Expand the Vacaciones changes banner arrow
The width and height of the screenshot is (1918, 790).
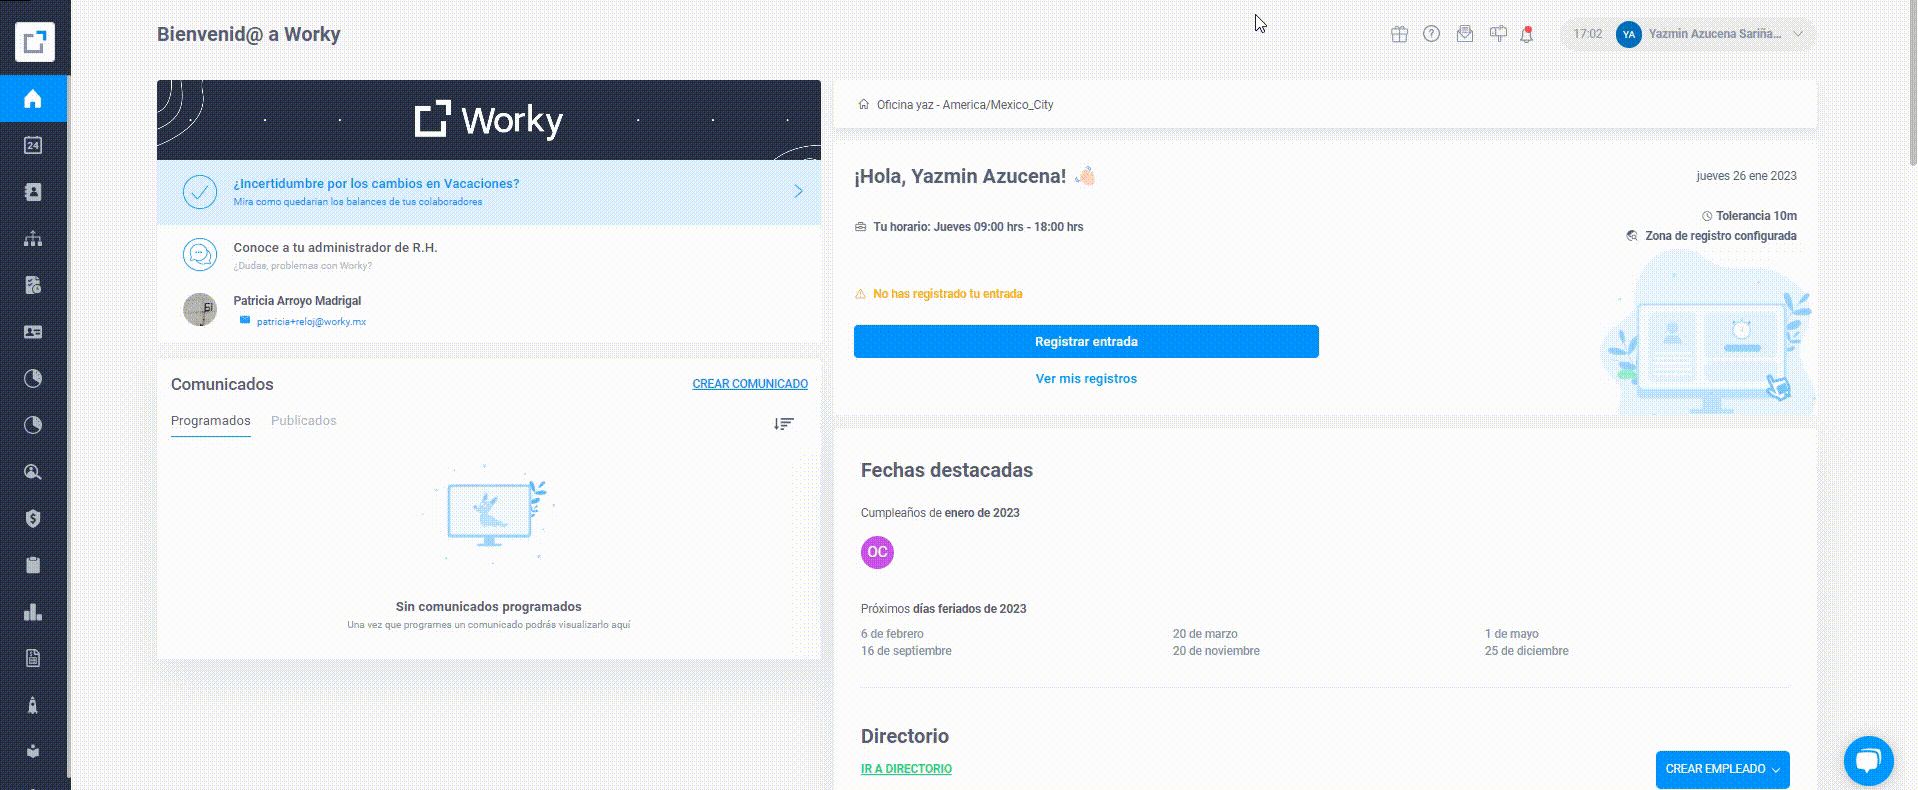tap(798, 191)
